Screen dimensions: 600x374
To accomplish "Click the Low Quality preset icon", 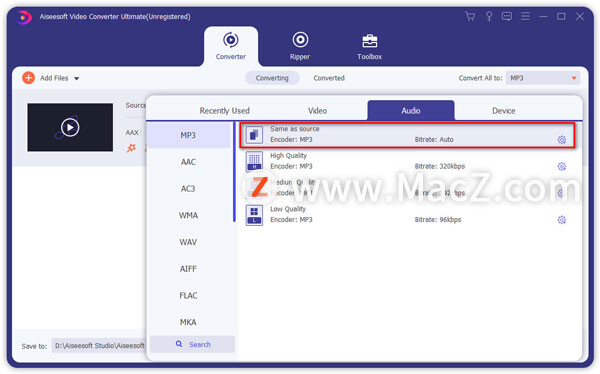I will 254,215.
